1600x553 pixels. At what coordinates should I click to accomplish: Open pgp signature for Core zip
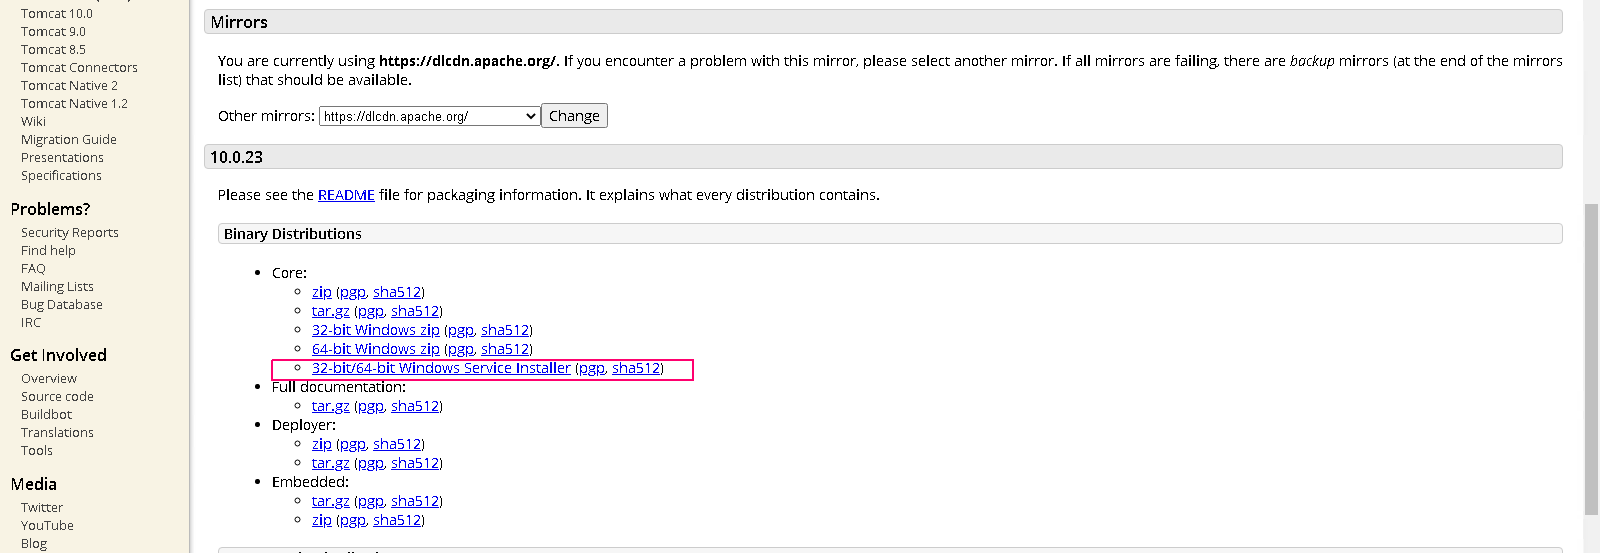(352, 292)
